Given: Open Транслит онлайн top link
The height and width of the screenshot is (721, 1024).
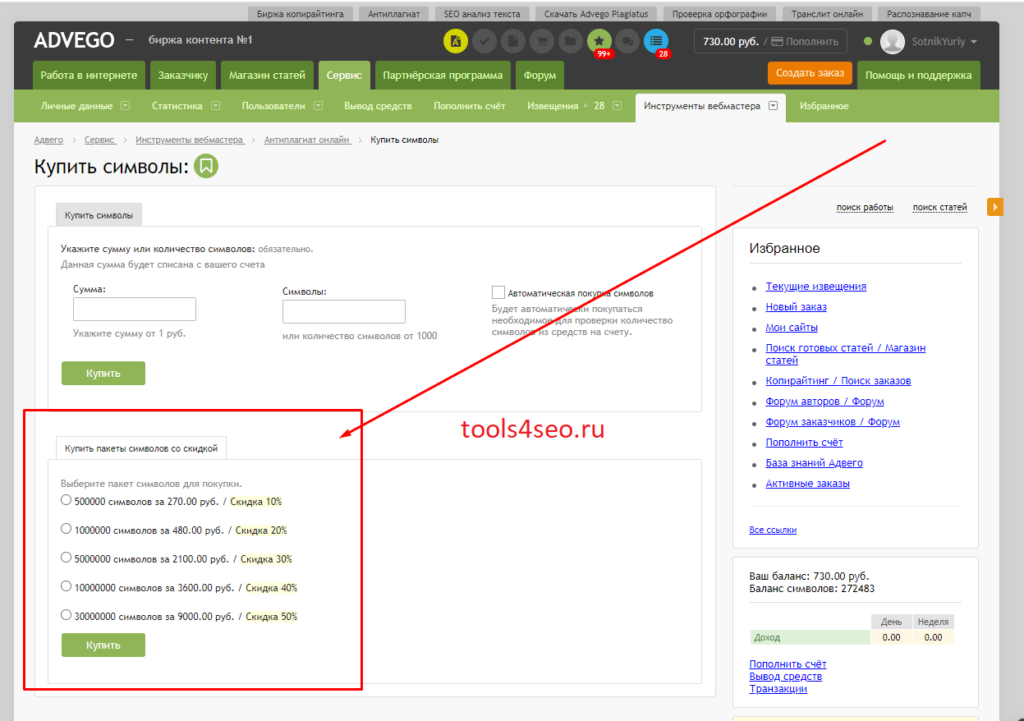Looking at the screenshot, I should coord(827,14).
